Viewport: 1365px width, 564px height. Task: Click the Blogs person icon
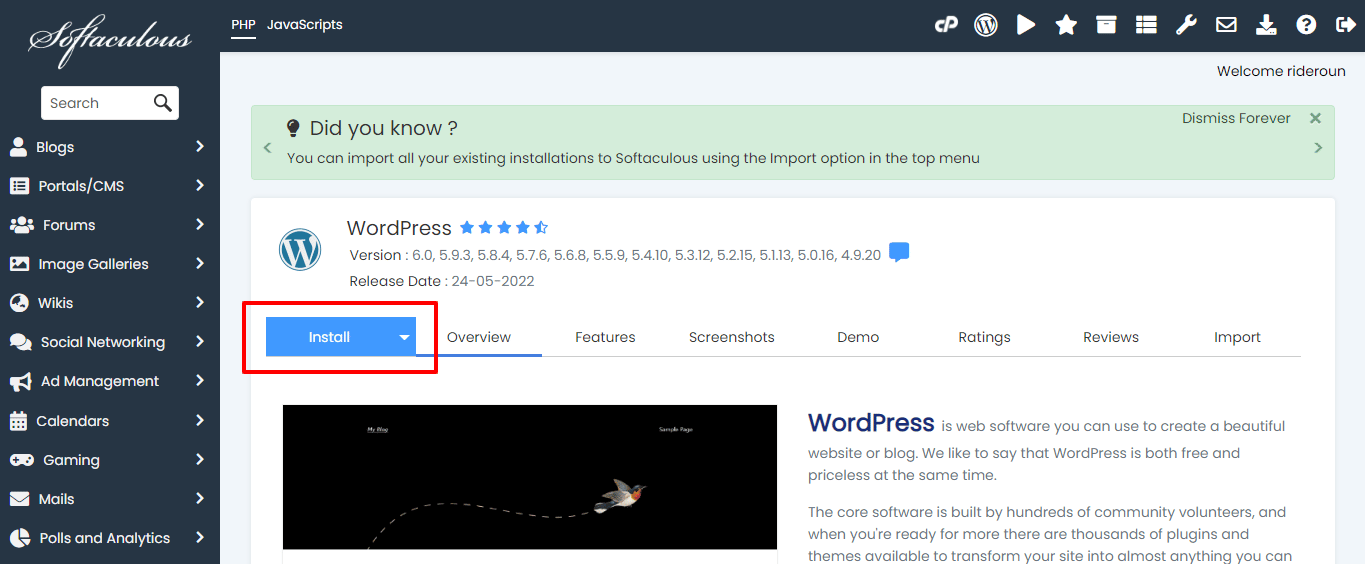[x=18, y=147]
